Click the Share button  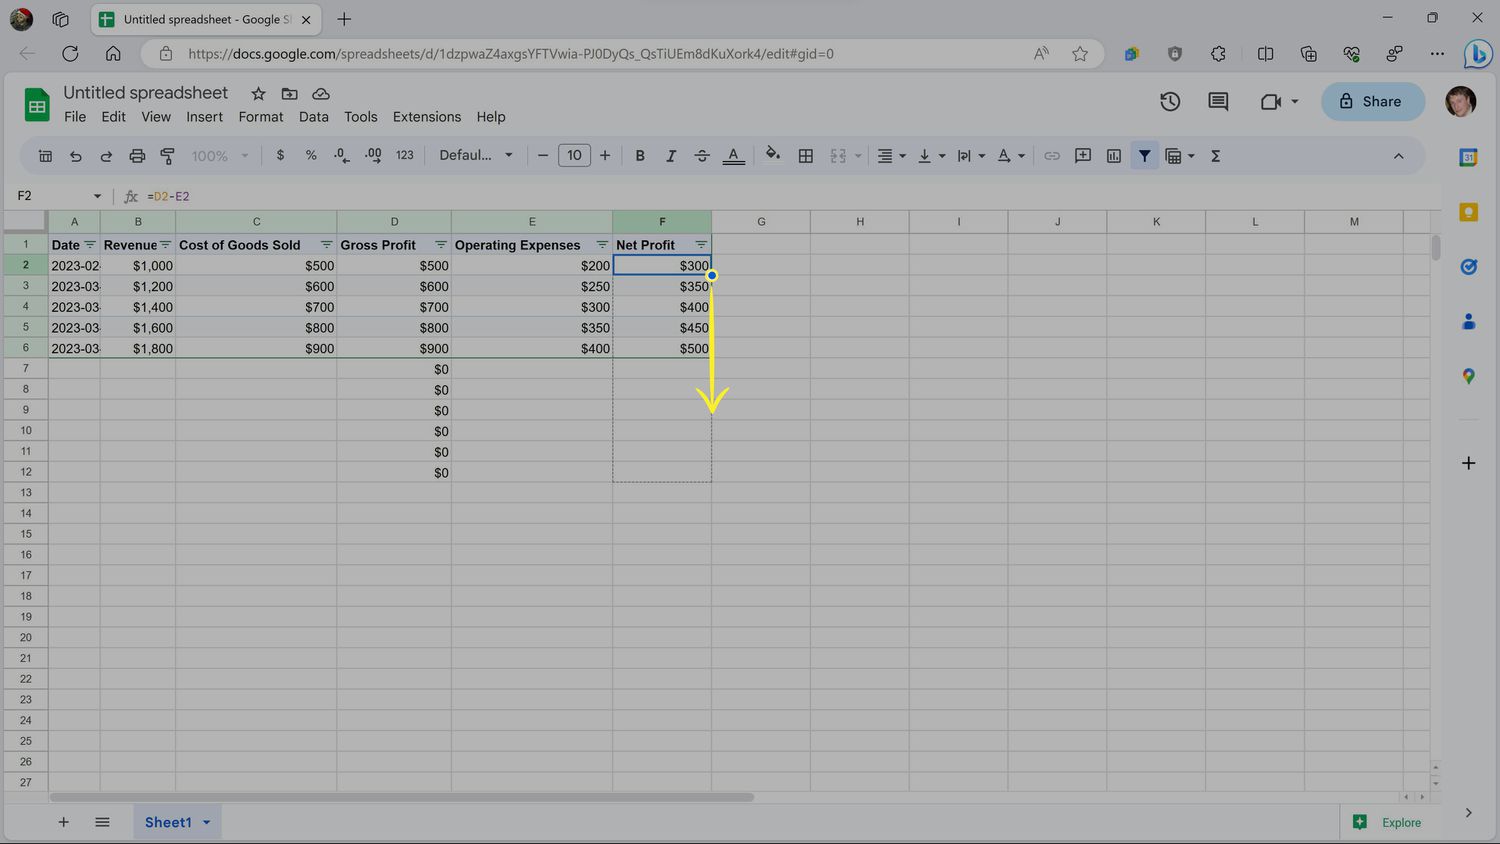pyautogui.click(x=1371, y=101)
